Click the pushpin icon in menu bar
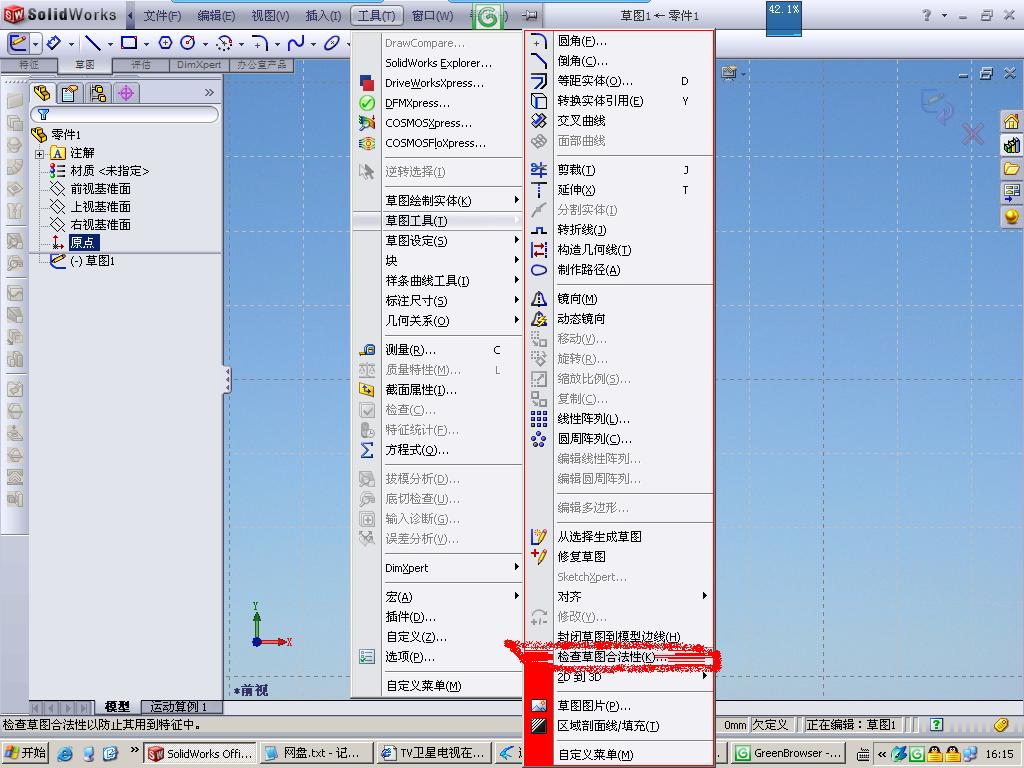The image size is (1024, 768). click(x=530, y=15)
